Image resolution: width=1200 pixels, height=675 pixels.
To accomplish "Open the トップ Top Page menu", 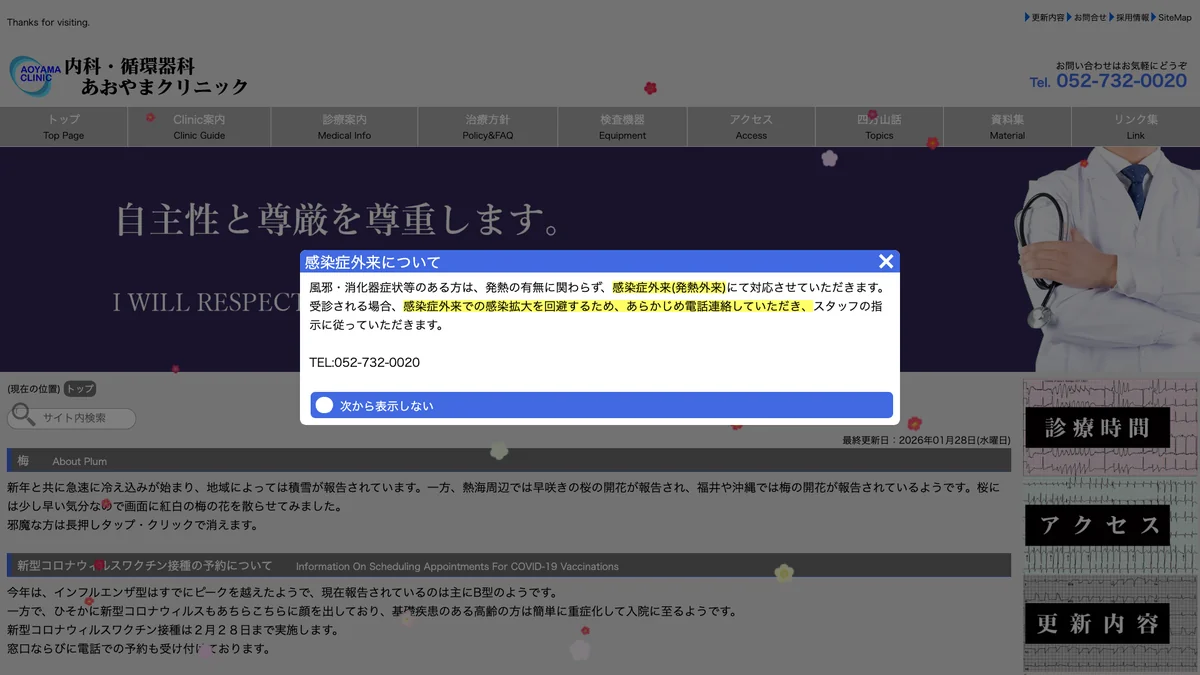I will pos(64,127).
